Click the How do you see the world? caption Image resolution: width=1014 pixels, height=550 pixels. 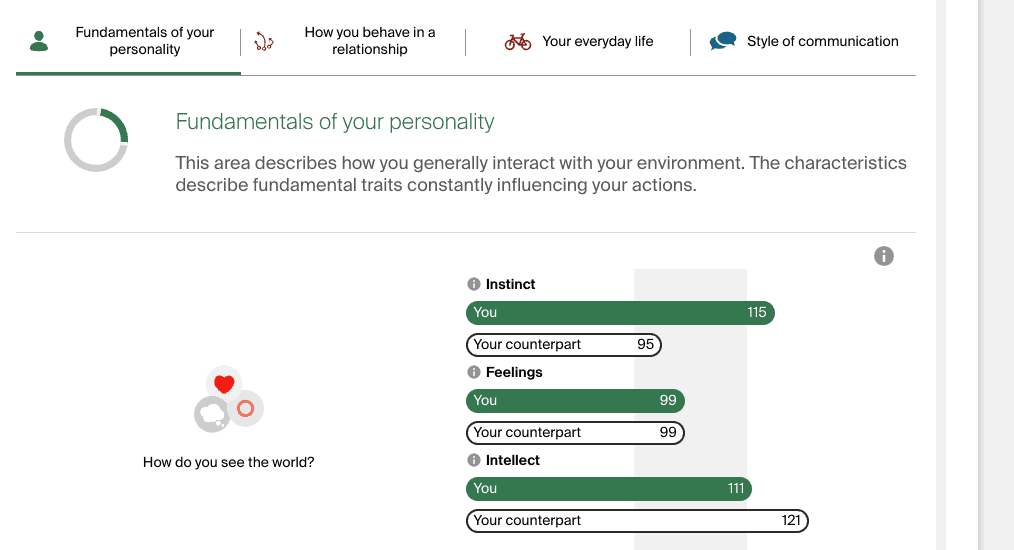pyautogui.click(x=228, y=462)
